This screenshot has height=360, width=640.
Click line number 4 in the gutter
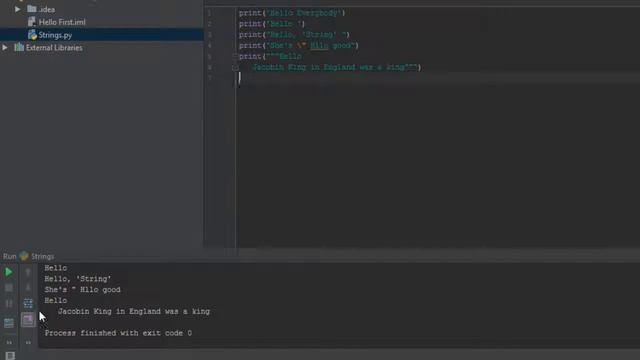click(209, 45)
